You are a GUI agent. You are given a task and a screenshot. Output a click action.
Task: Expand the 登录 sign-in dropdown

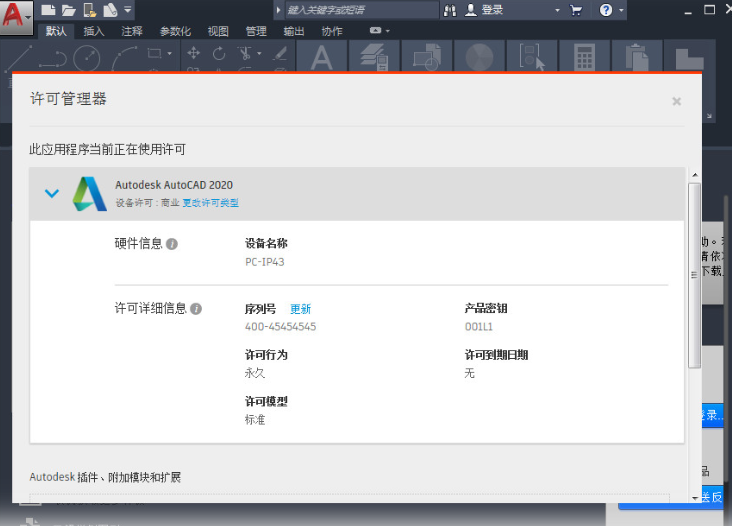tap(557, 10)
